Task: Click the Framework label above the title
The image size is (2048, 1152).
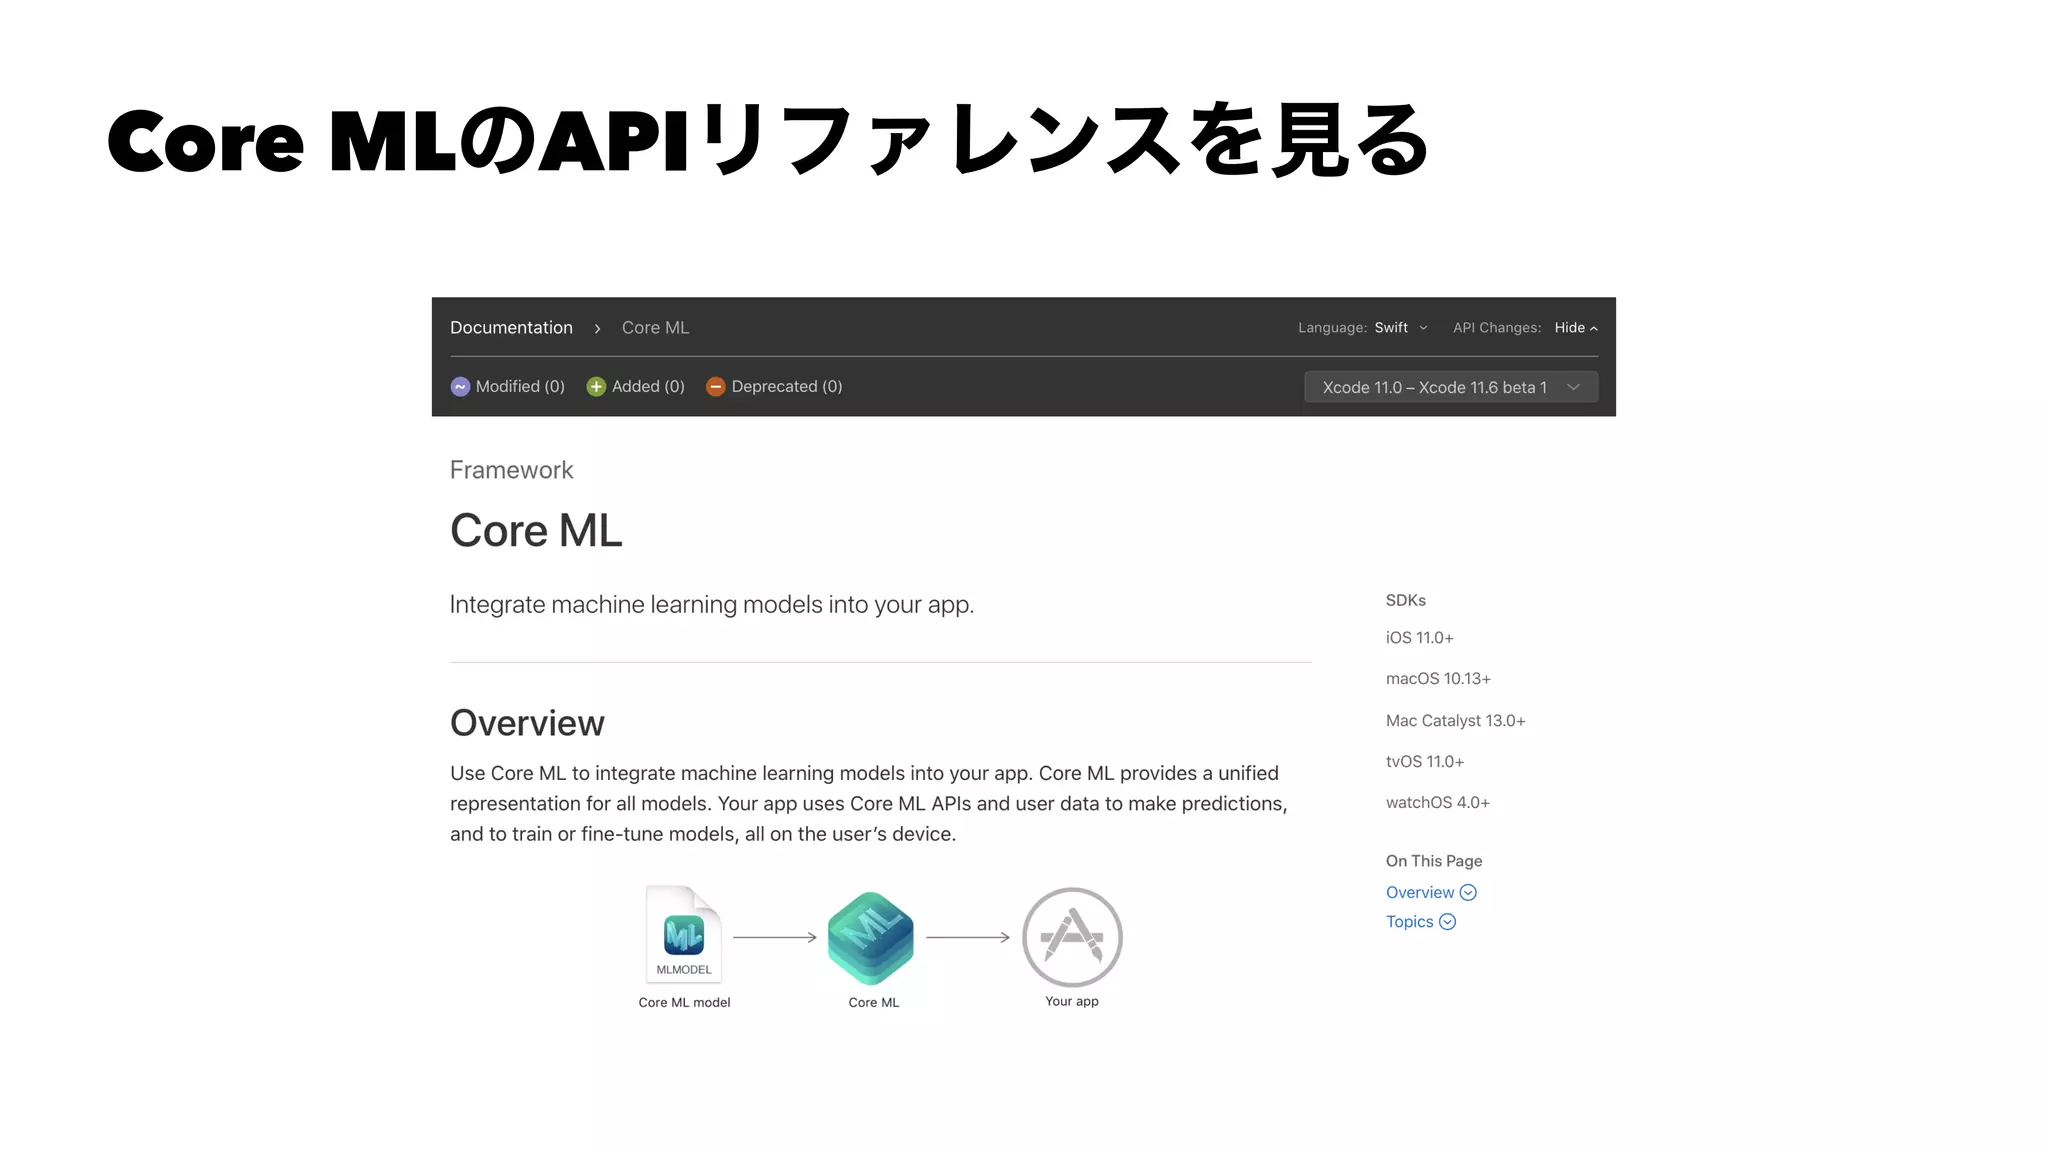Action: (x=511, y=471)
